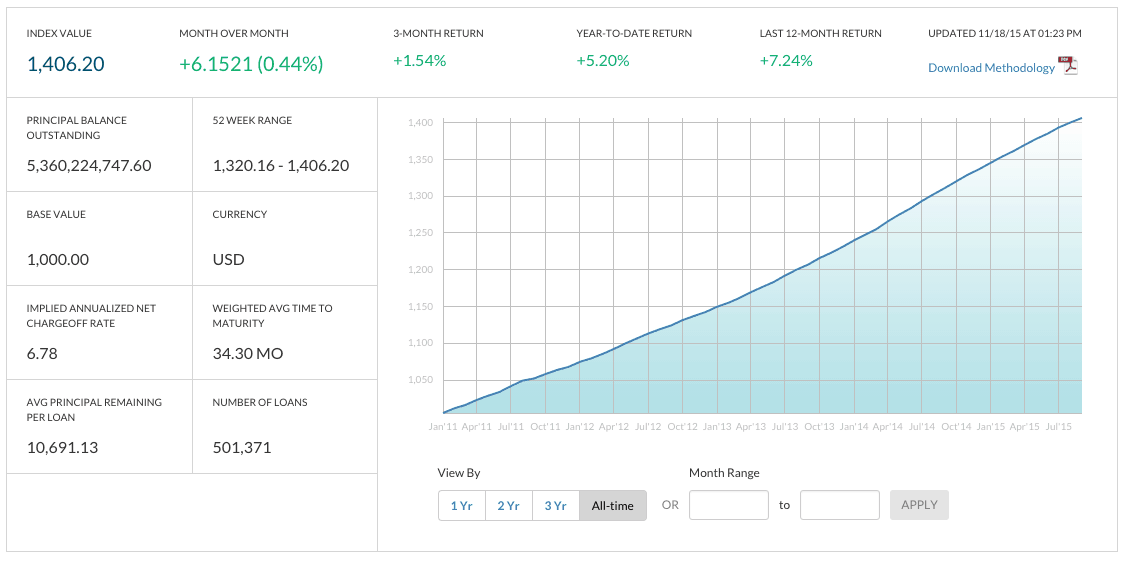
Task: Click the weighted avg time to maturity 34.30 MO
Action: coord(249,354)
